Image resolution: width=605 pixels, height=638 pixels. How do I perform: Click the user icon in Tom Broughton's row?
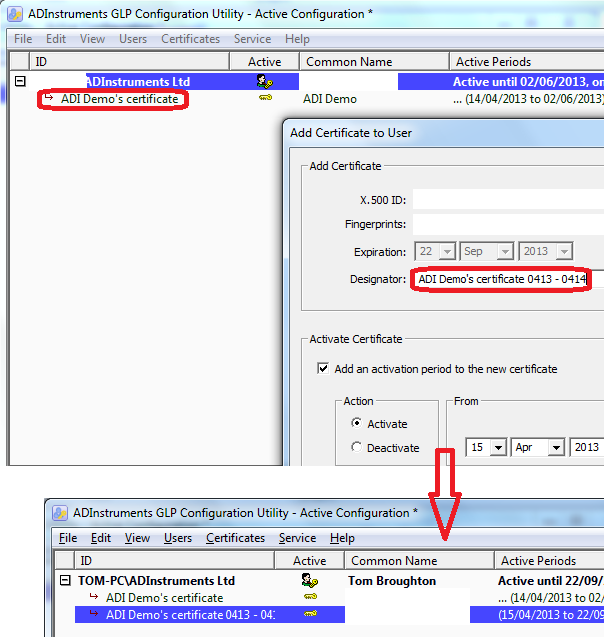point(309,580)
